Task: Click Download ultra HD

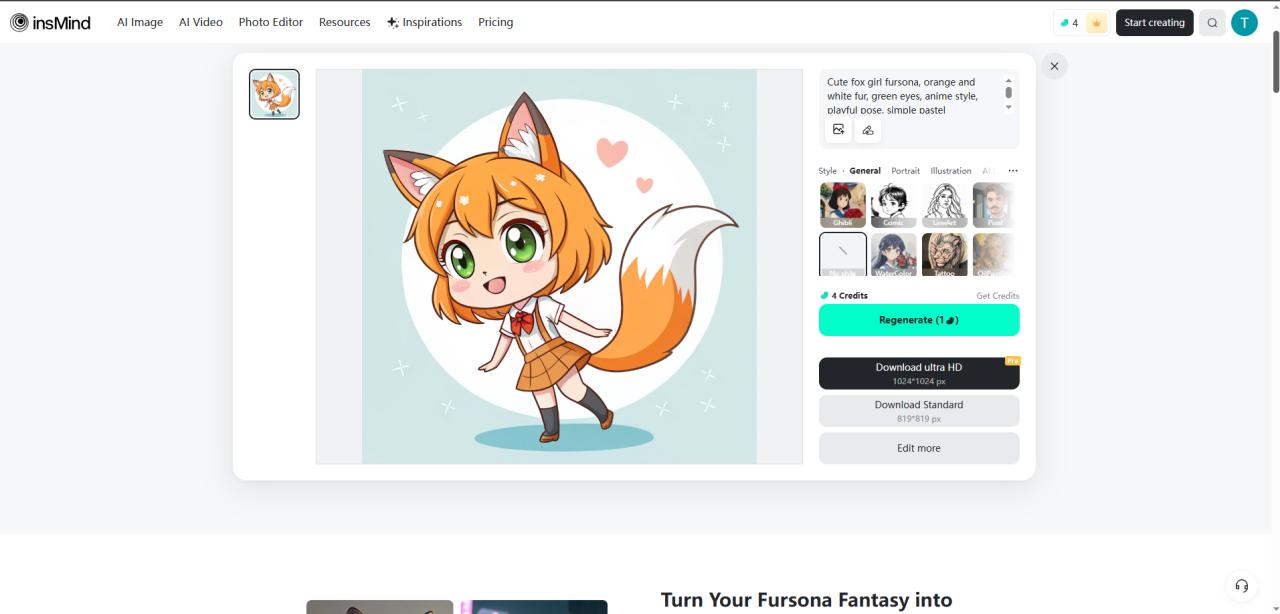Action: click(x=918, y=372)
